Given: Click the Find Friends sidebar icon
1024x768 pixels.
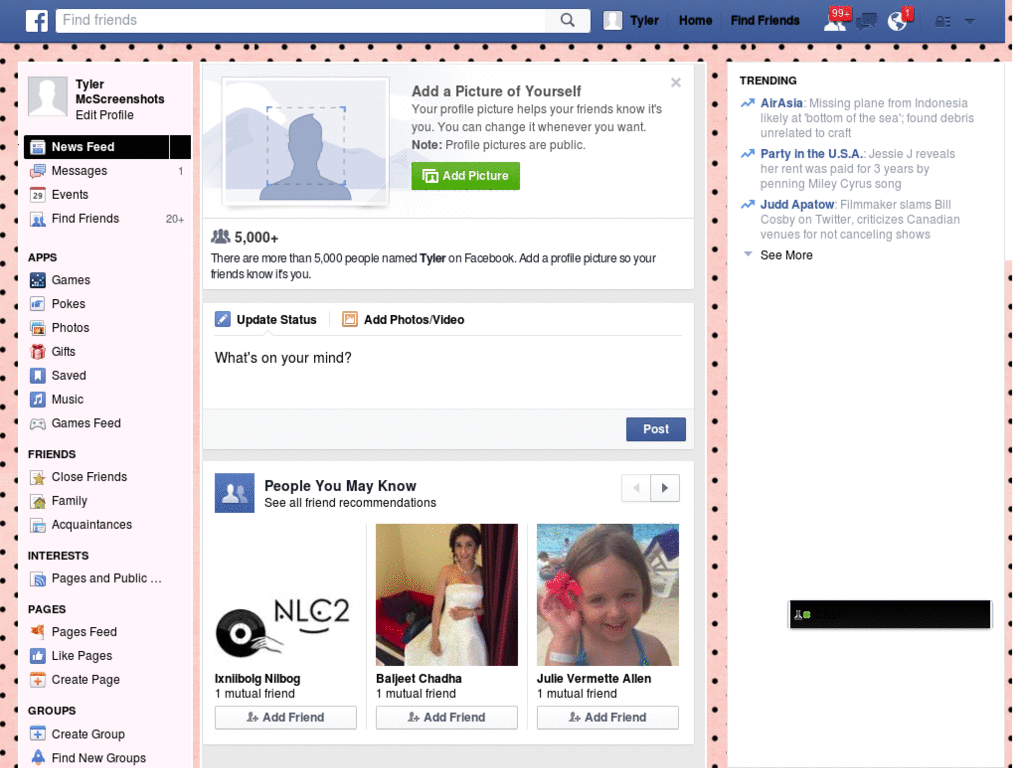Looking at the screenshot, I should coord(38,219).
